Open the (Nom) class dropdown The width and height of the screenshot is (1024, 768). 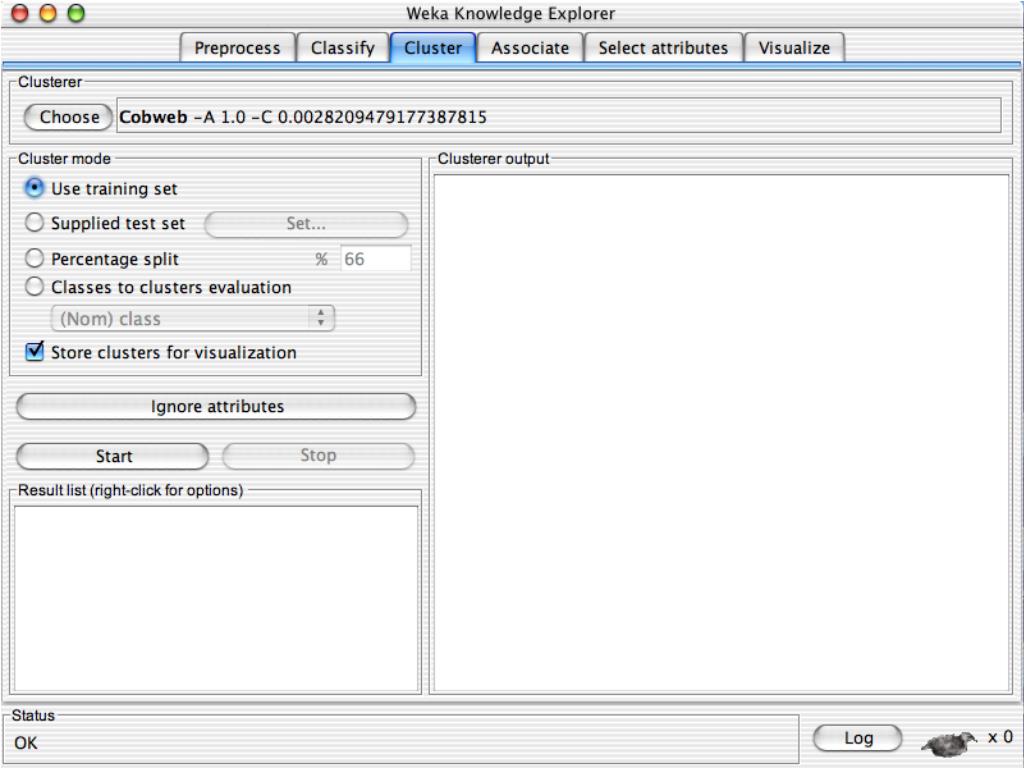(193, 319)
